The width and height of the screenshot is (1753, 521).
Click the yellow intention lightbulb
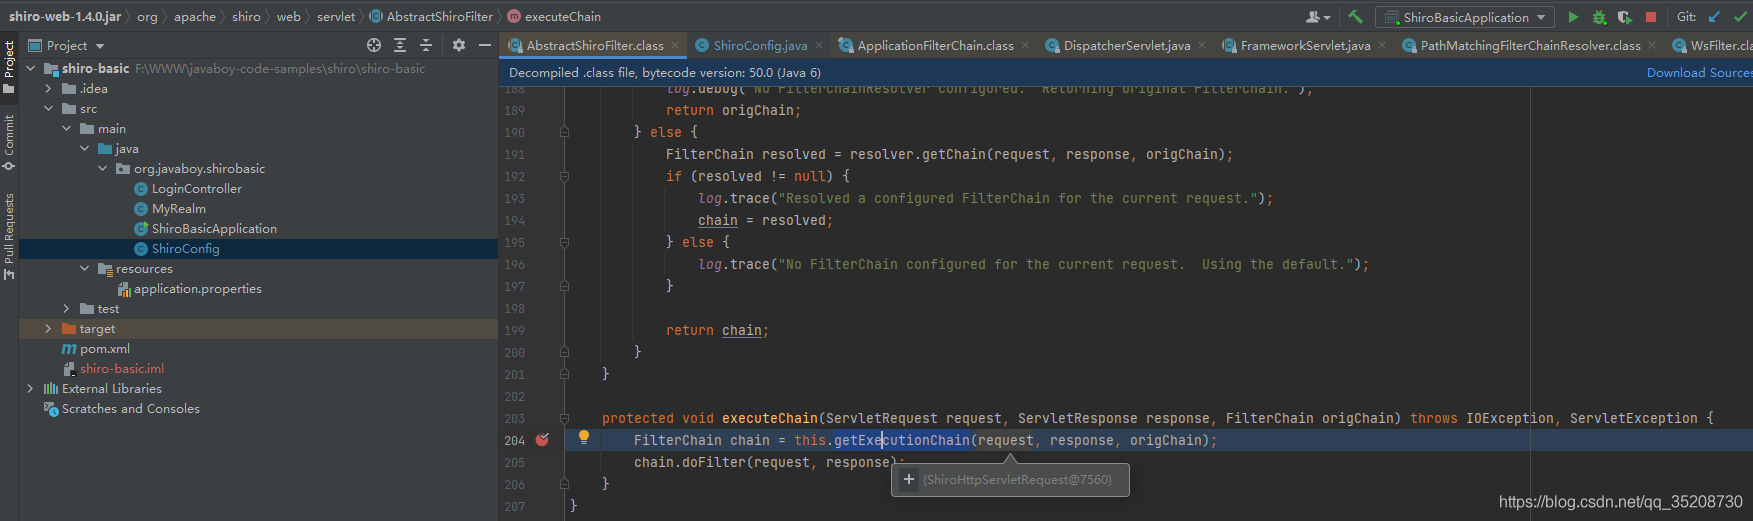click(x=584, y=437)
